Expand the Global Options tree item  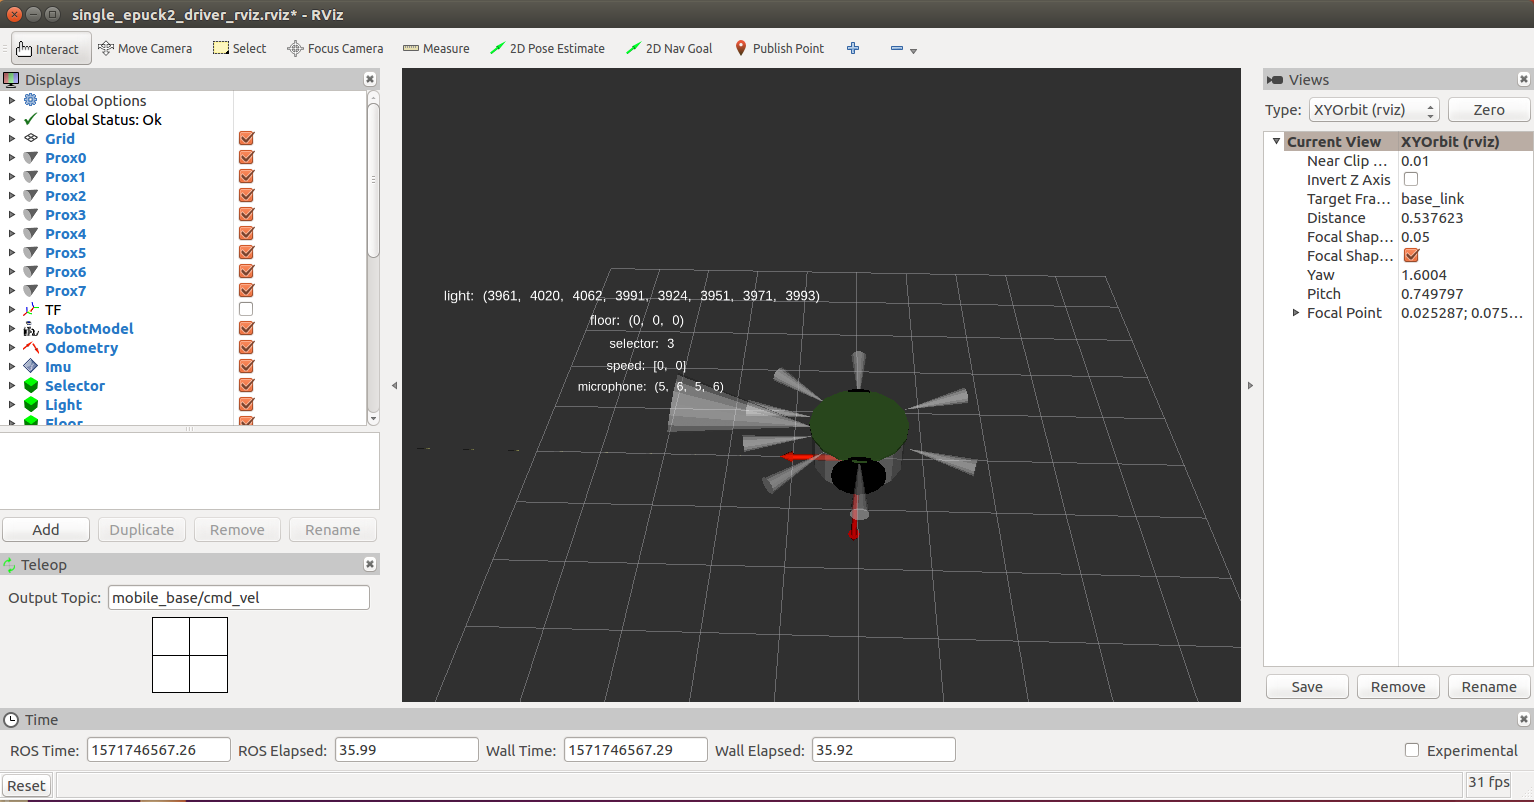click(12, 101)
